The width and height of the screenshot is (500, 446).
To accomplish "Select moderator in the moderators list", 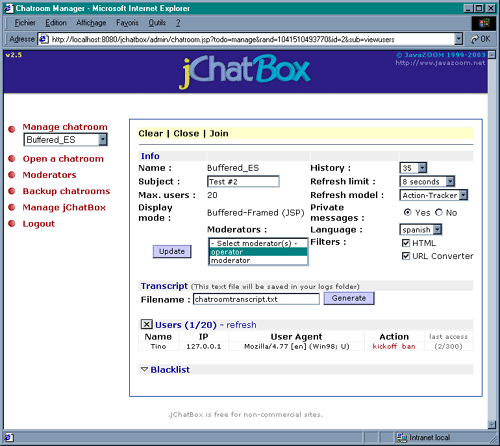I will (x=258, y=260).
